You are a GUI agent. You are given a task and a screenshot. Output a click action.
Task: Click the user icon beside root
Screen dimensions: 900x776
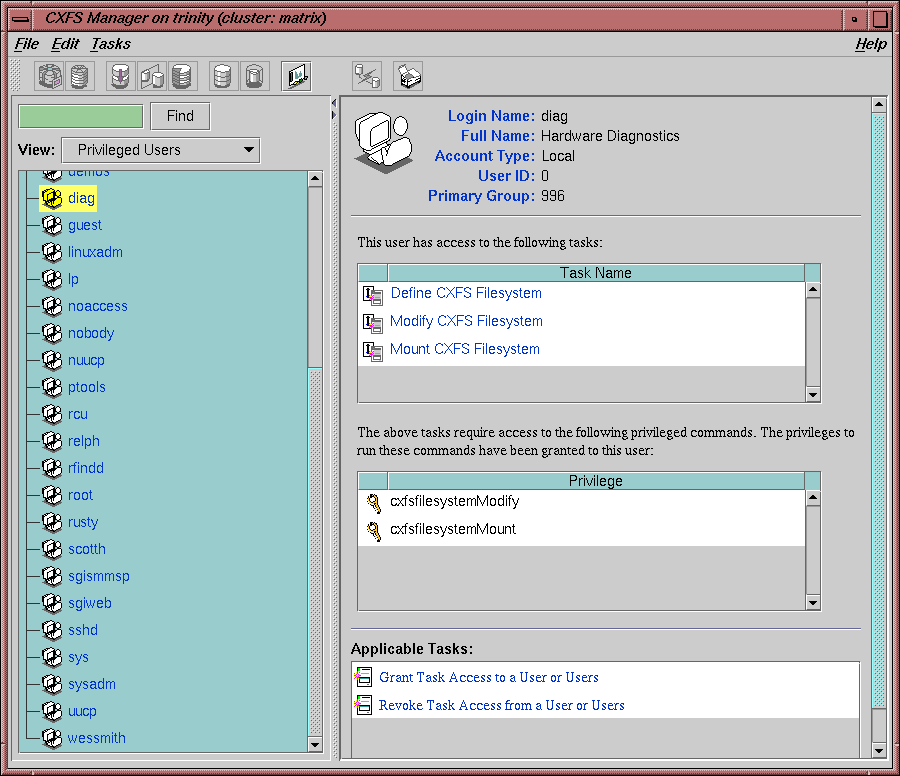(x=52, y=495)
